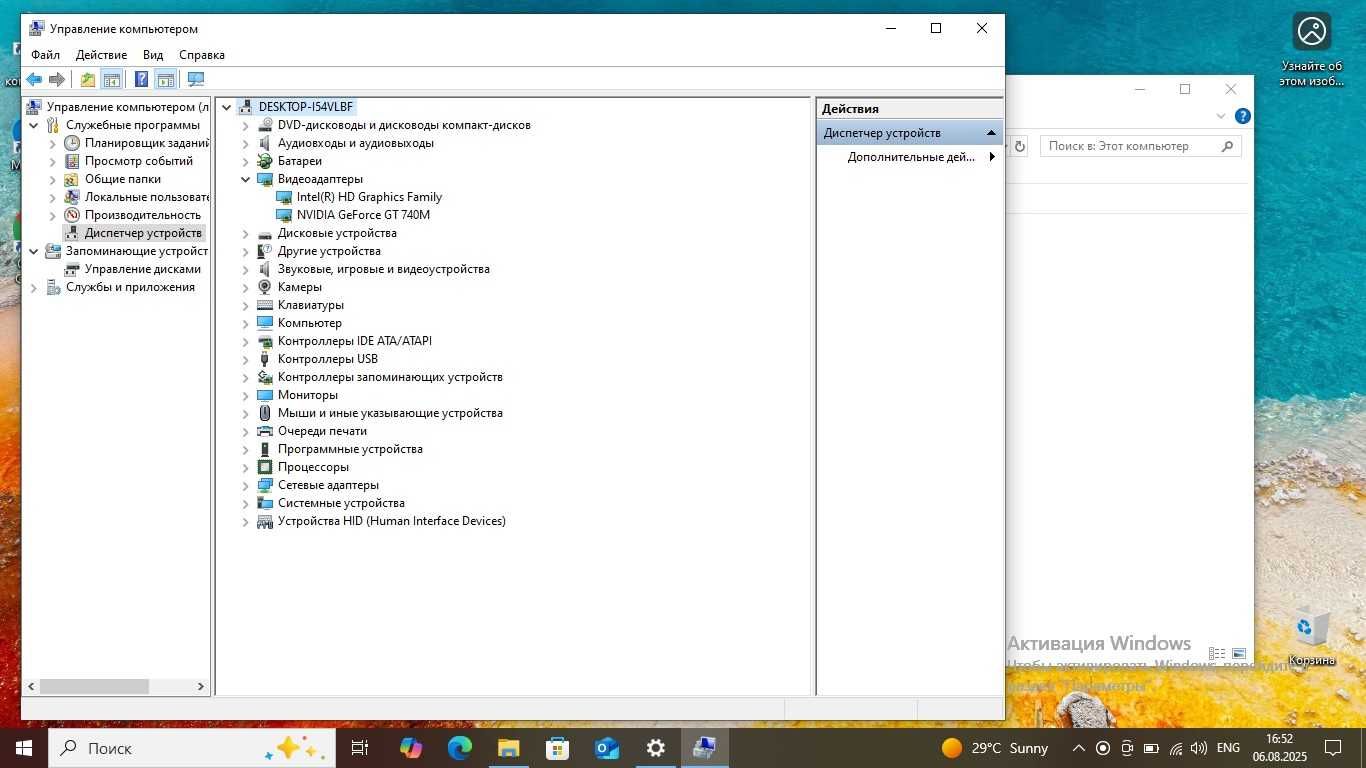This screenshot has width=1366, height=768.
Task: Select Управление дисками in the left tree
Action: tap(143, 269)
